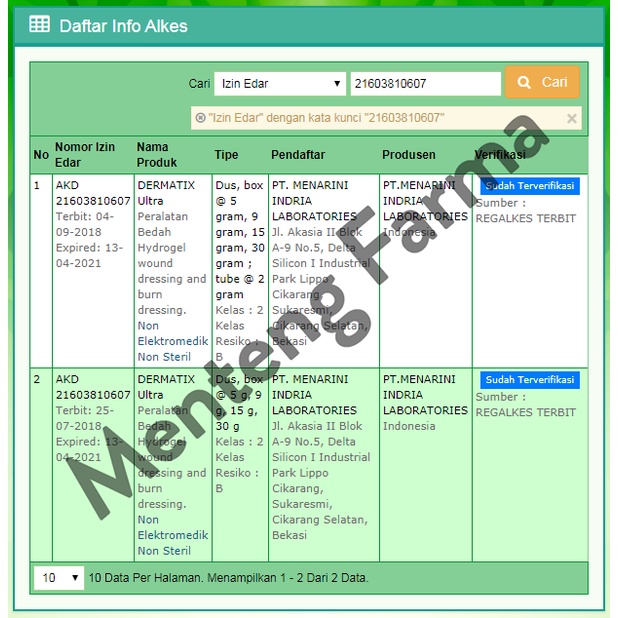This screenshot has height=618, width=618.
Task: Open the 10 per page dropdown
Action: point(59,577)
